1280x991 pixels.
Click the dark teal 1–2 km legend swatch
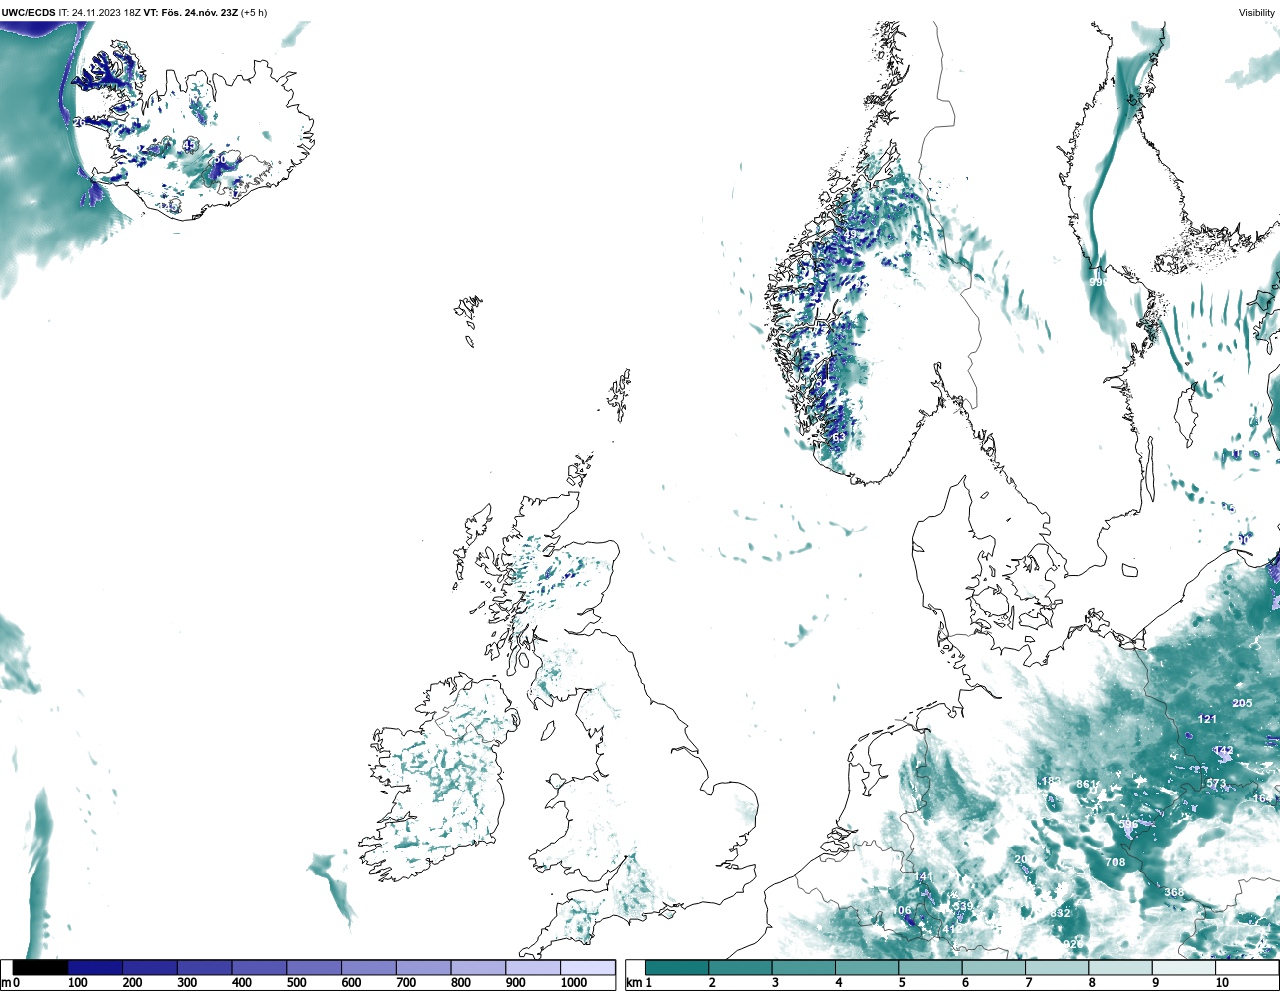pyautogui.click(x=677, y=967)
